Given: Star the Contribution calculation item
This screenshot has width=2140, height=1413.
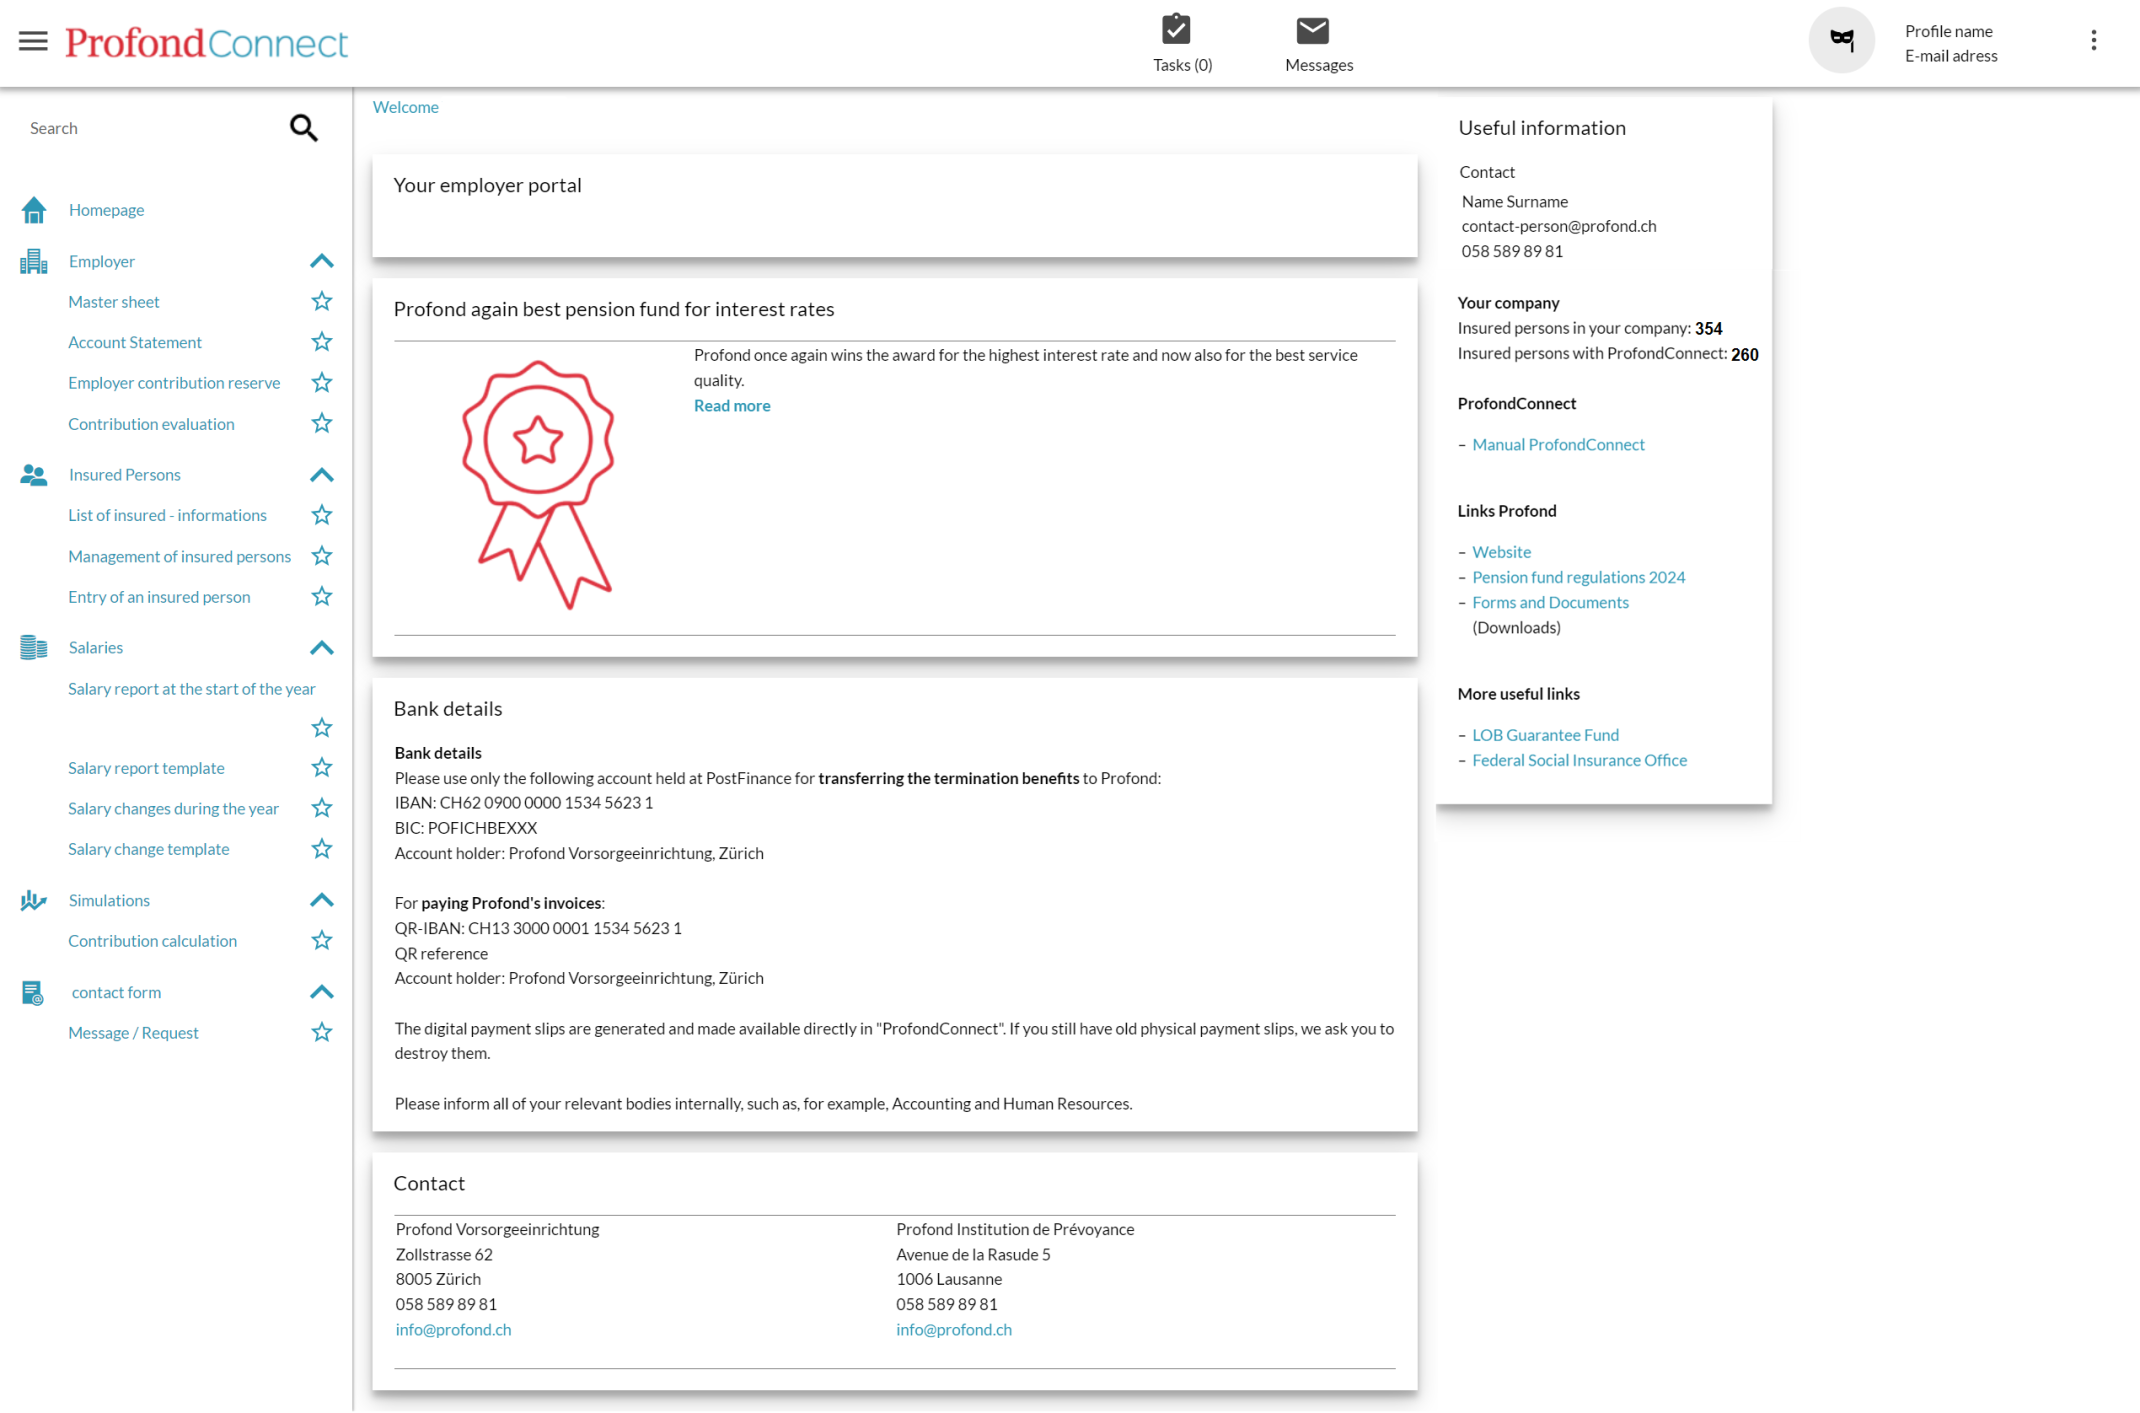Looking at the screenshot, I should 321,940.
